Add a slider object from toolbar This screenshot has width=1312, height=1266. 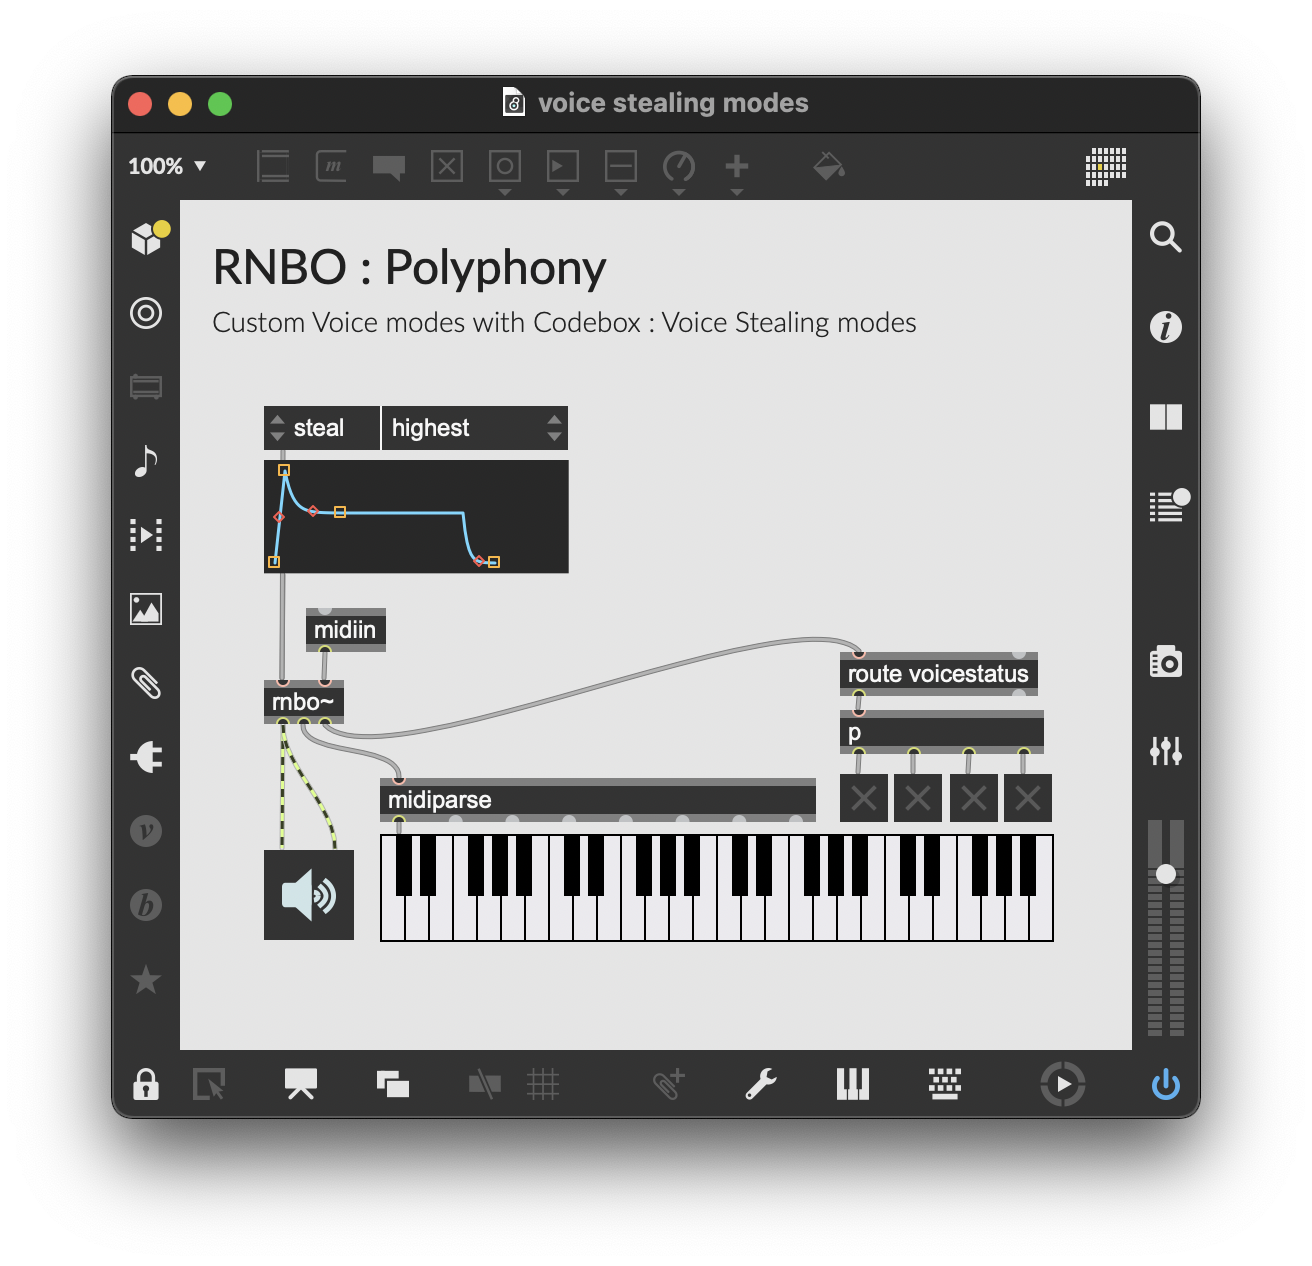click(621, 166)
